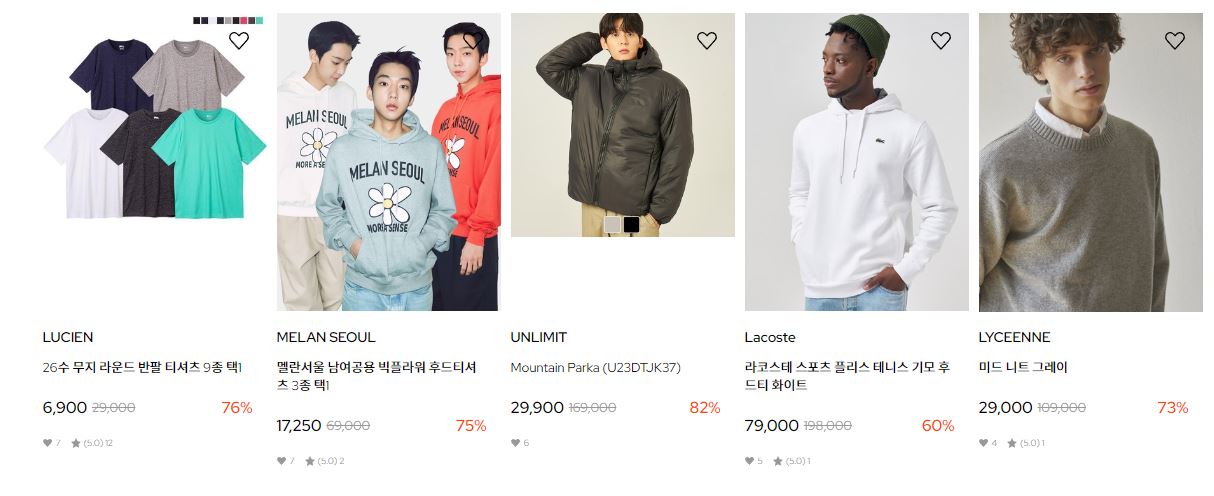Click the small likes heart under Mountain Parka
The image size is (1214, 496).
515,443
